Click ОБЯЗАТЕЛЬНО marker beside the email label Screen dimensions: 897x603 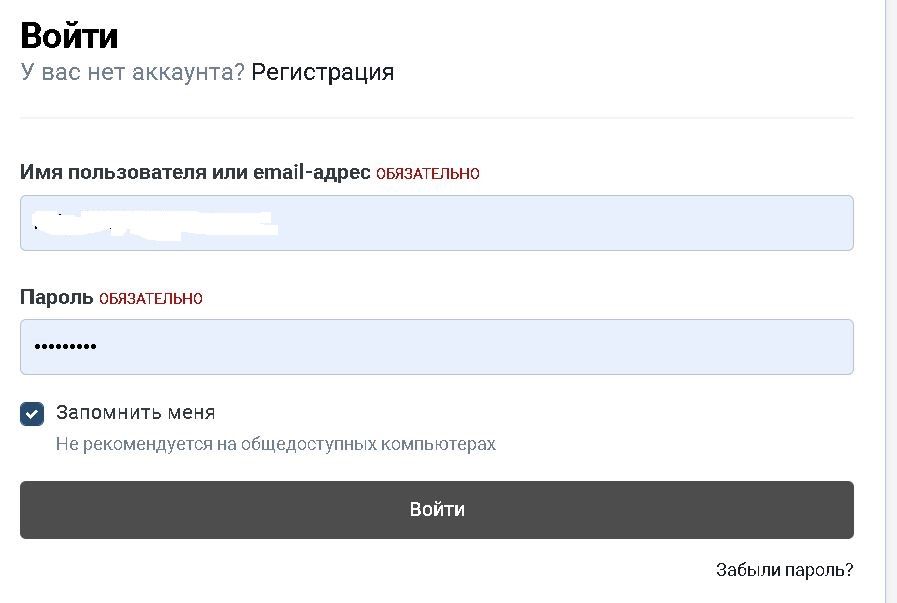[x=428, y=174]
